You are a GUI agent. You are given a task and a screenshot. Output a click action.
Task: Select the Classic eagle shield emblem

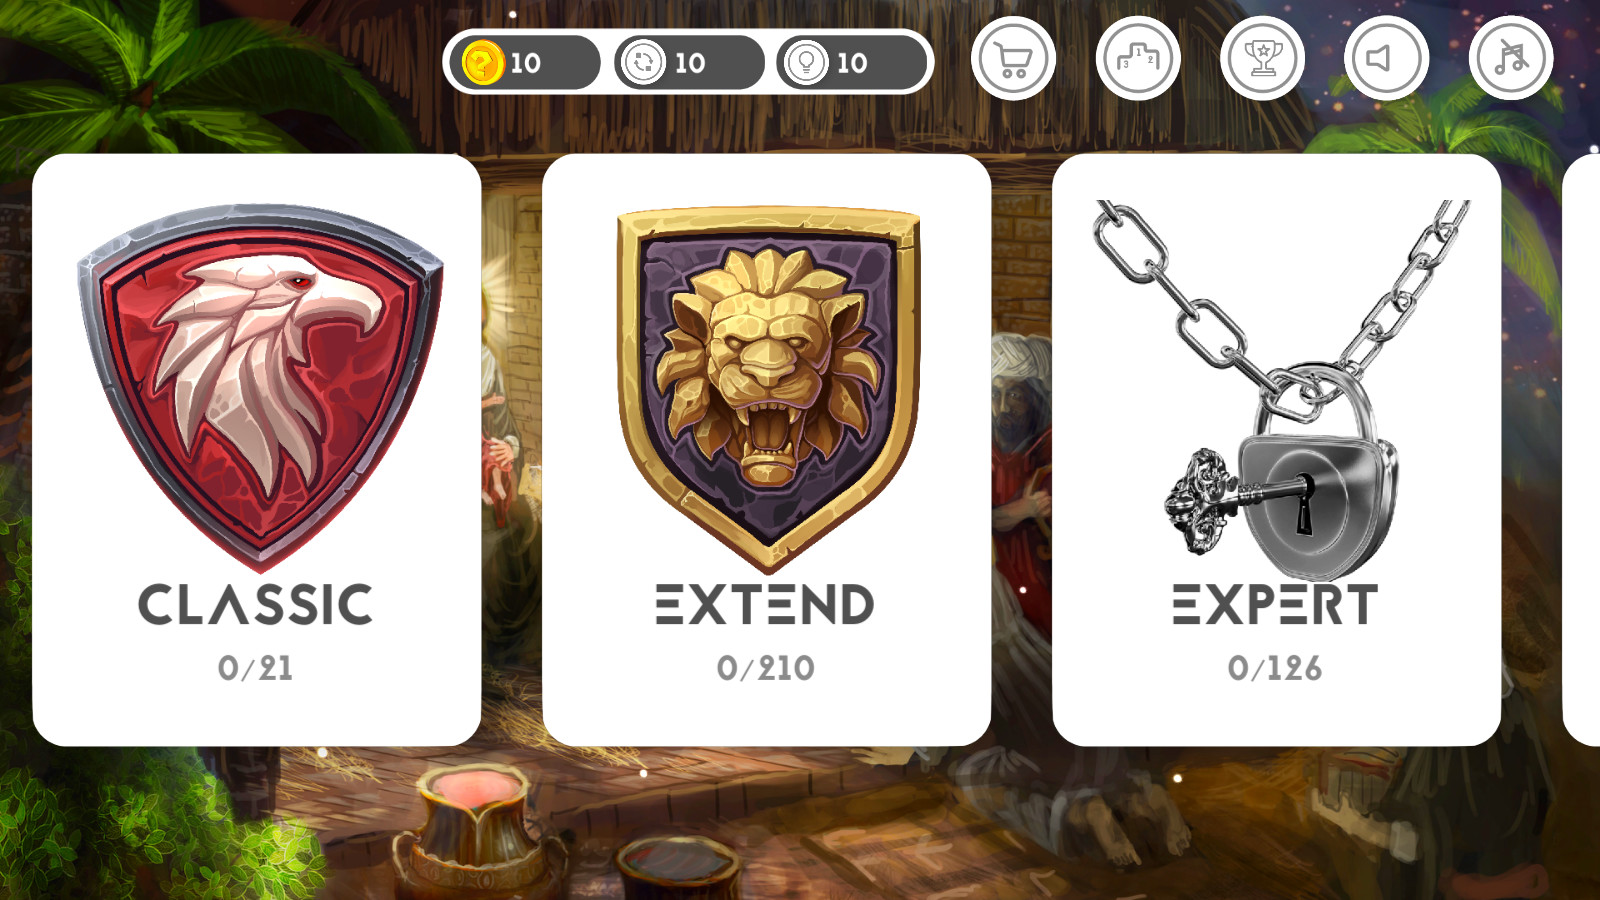pyautogui.click(x=259, y=386)
